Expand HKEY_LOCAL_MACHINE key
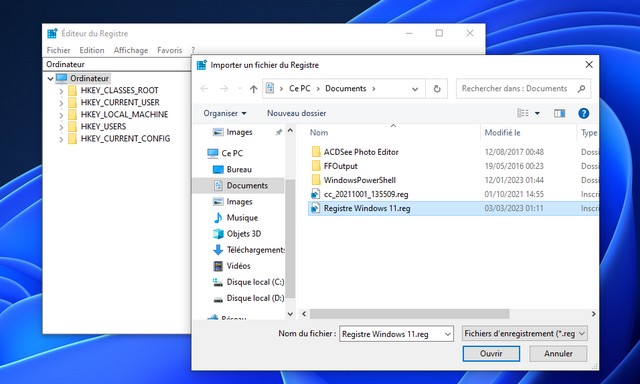The image size is (640, 384). click(61, 115)
